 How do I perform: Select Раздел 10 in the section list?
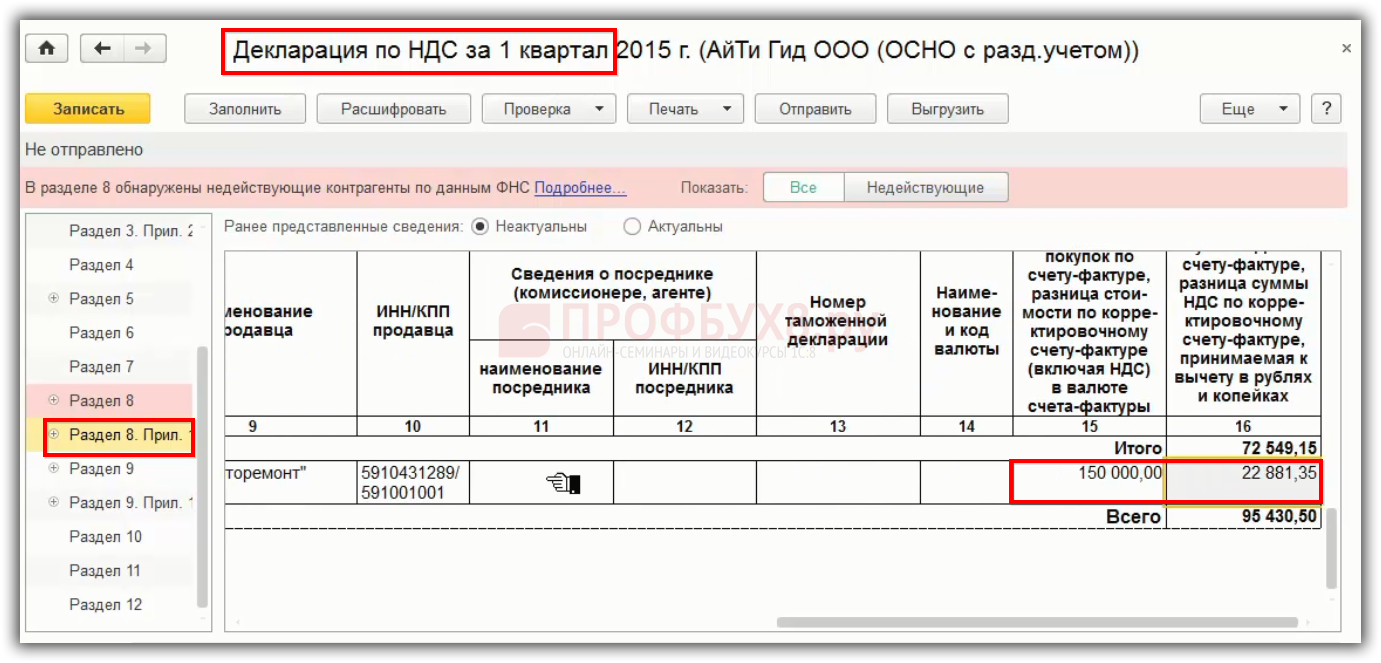pyautogui.click(x=105, y=537)
